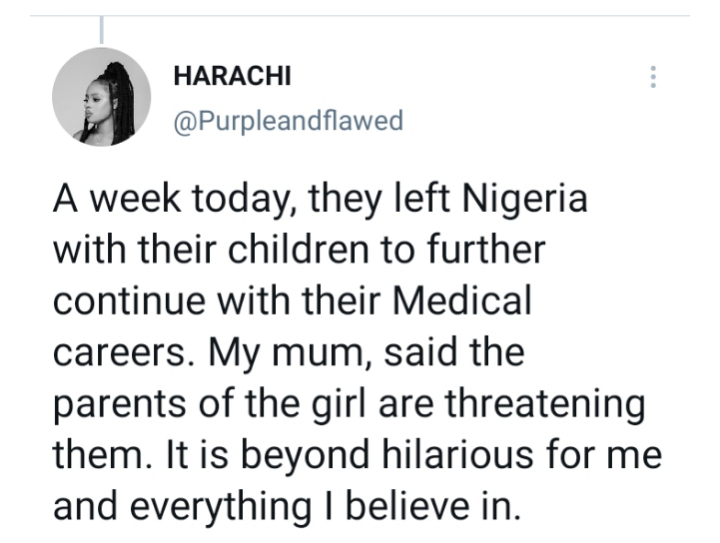Open the HARACHI display name link

[x=231, y=77]
